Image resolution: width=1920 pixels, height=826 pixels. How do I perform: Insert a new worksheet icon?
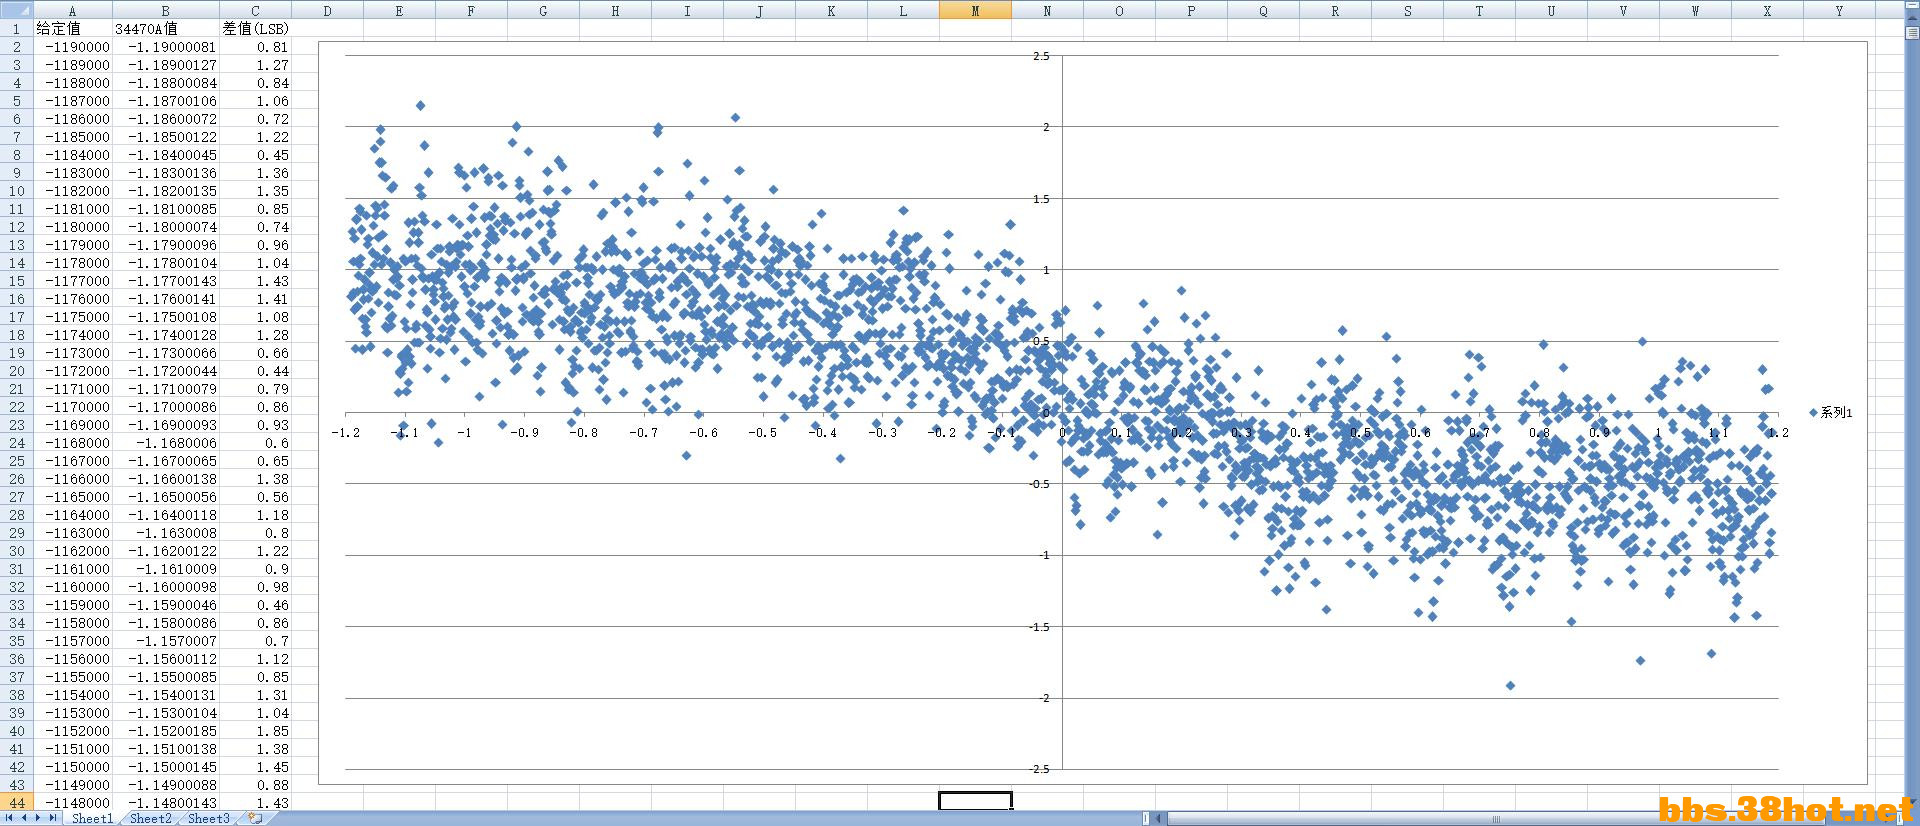point(255,818)
